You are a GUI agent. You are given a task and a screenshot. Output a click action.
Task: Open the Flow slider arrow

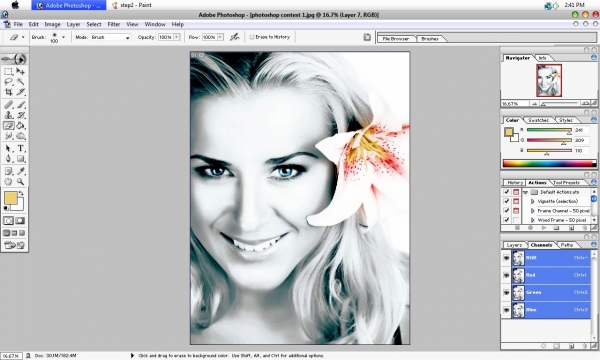220,37
